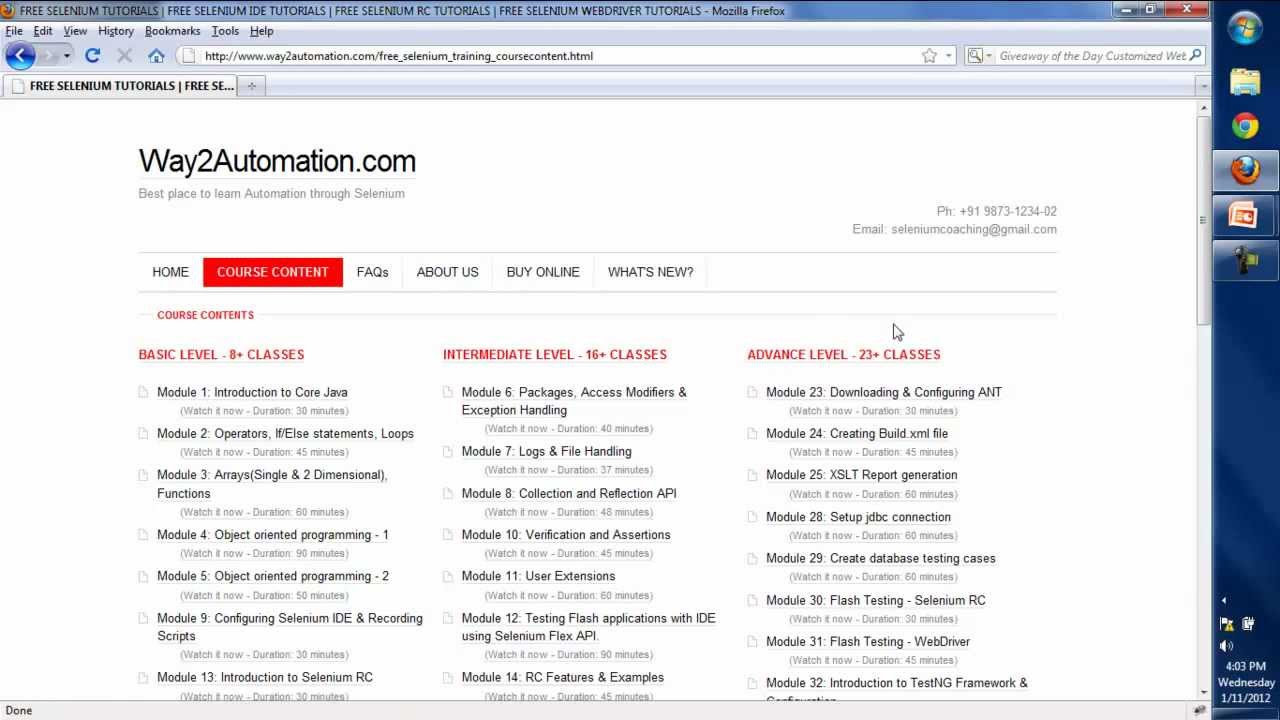Click the status bar icon at bottom right
1280x720 pixels.
pyautogui.click(x=1199, y=710)
